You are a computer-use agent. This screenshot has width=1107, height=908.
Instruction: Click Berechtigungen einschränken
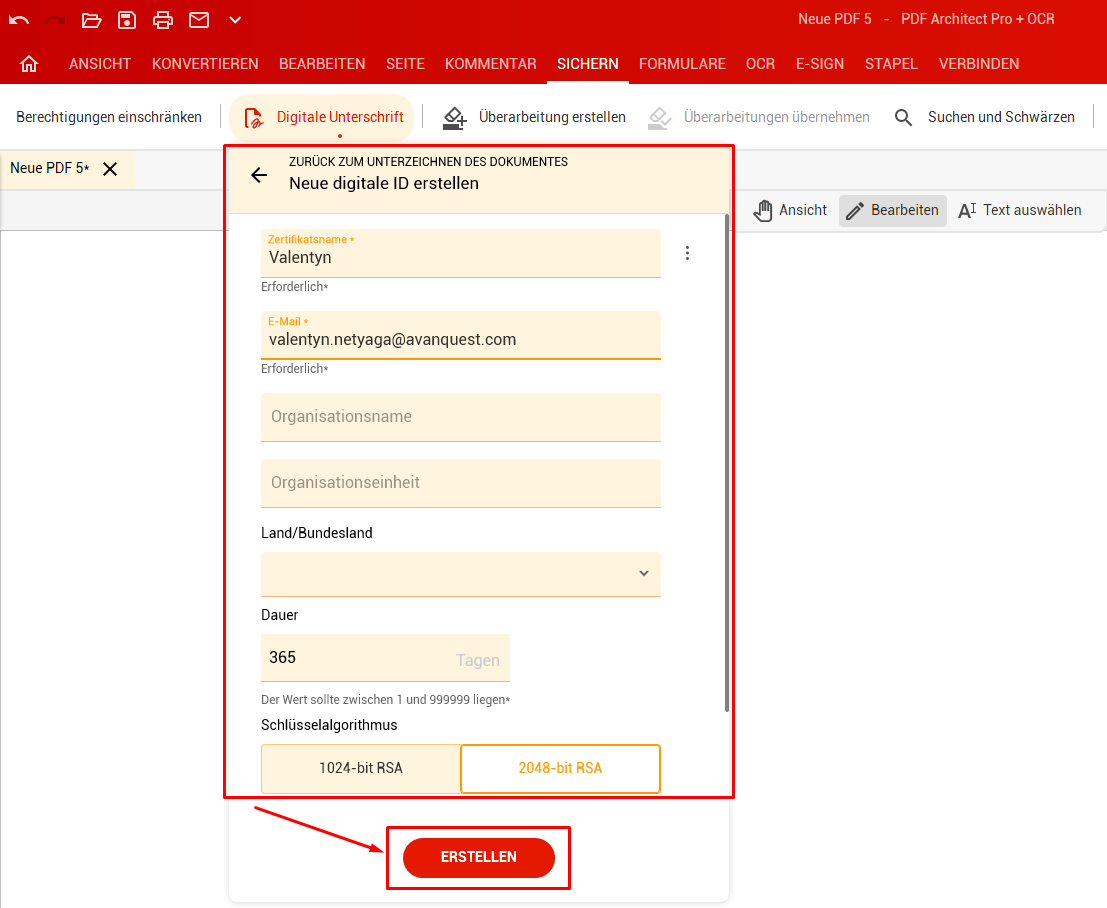tap(109, 117)
